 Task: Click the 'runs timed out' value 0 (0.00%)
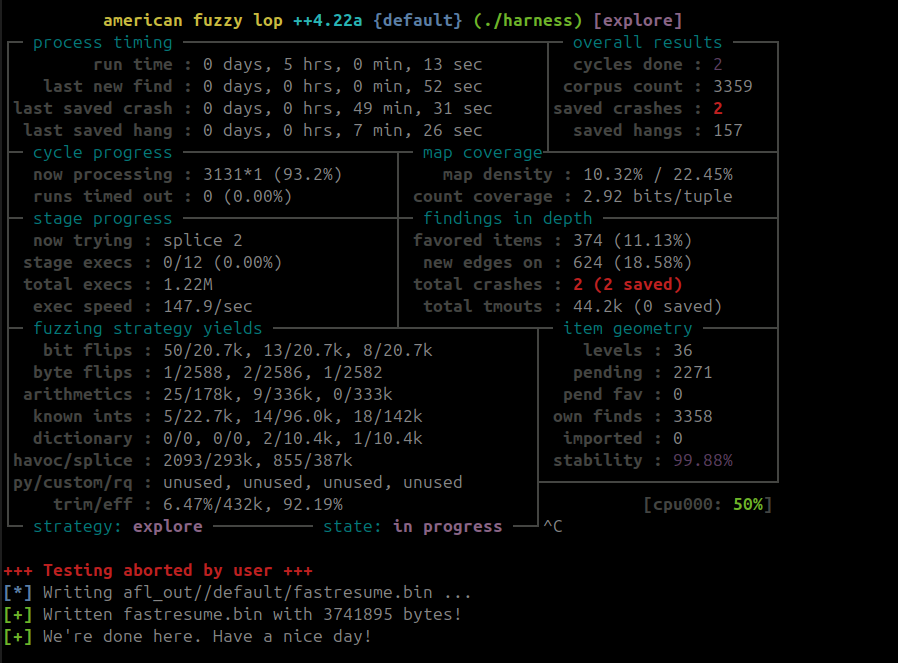(247, 197)
